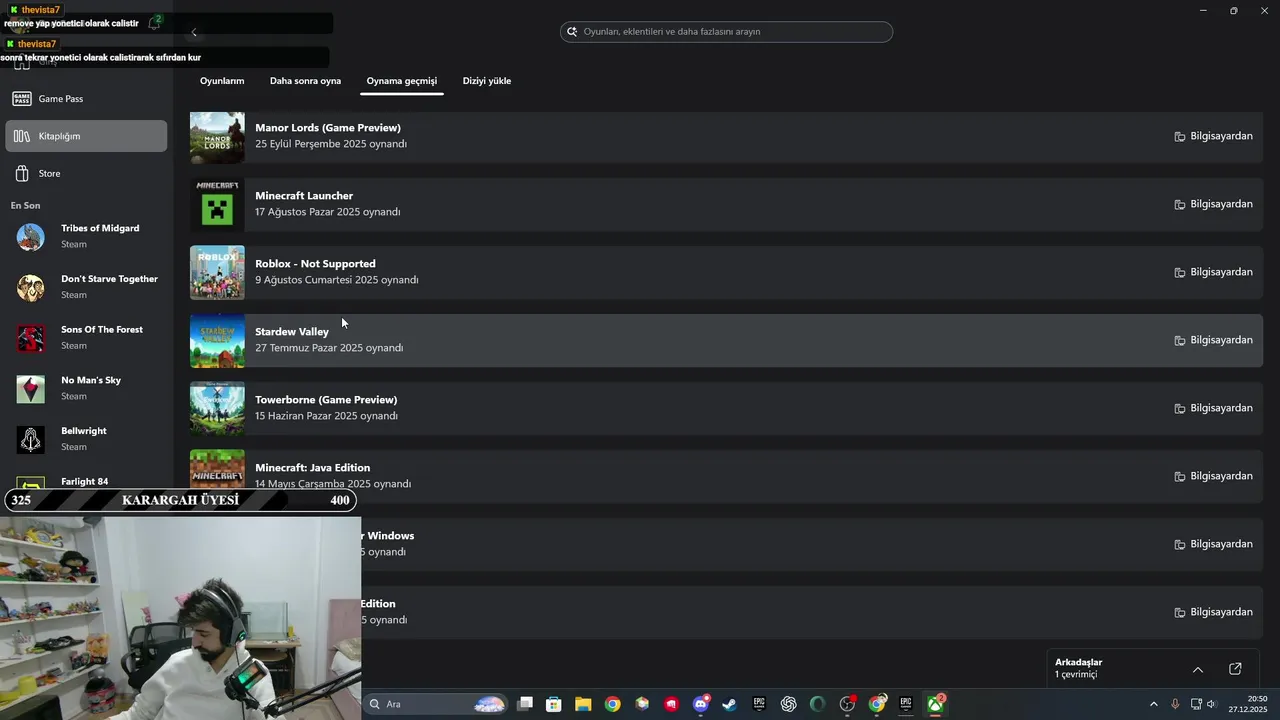Select Towerborne (Game Preview) title
1280x720 pixels.
tap(326, 400)
